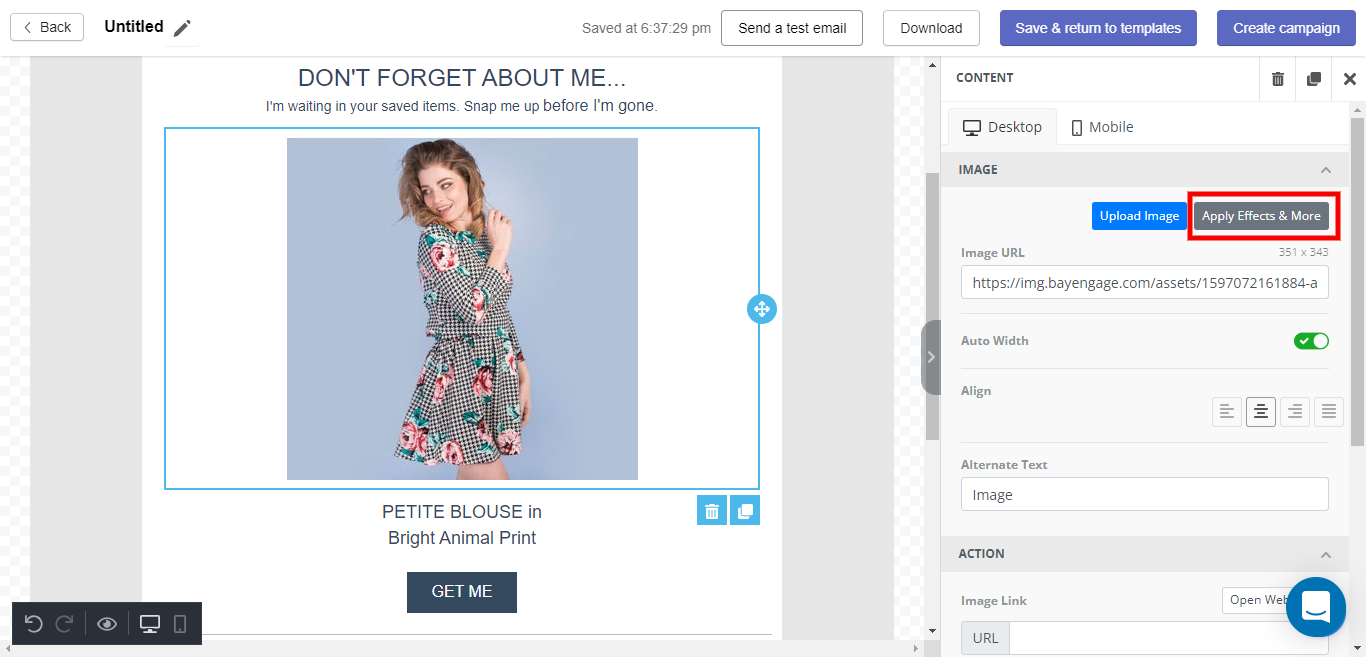Align the image right
1366x657 pixels.
[x=1295, y=411]
